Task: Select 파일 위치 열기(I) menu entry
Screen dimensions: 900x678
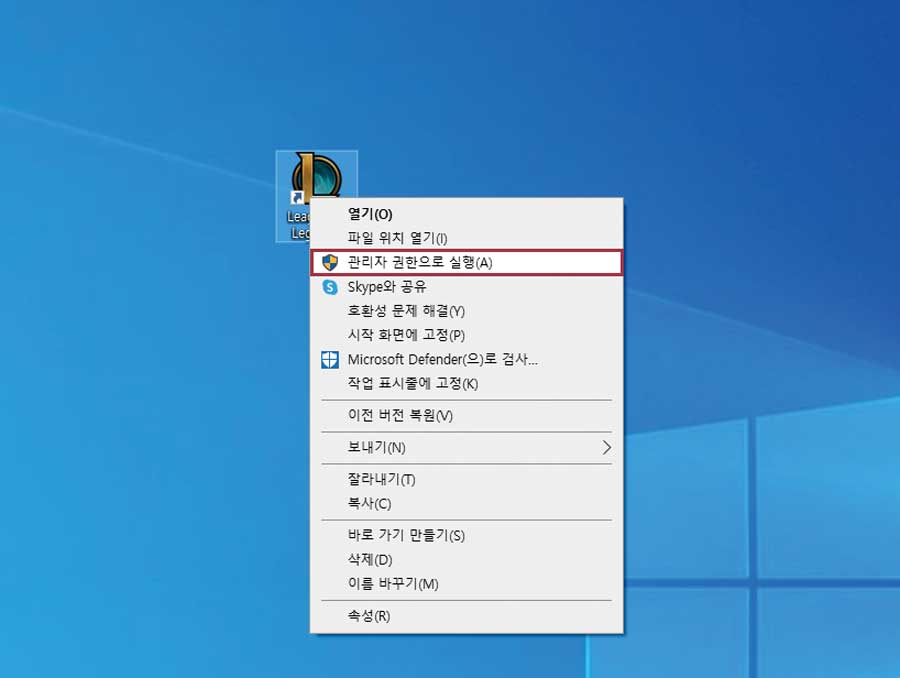Action: pyautogui.click(x=466, y=238)
